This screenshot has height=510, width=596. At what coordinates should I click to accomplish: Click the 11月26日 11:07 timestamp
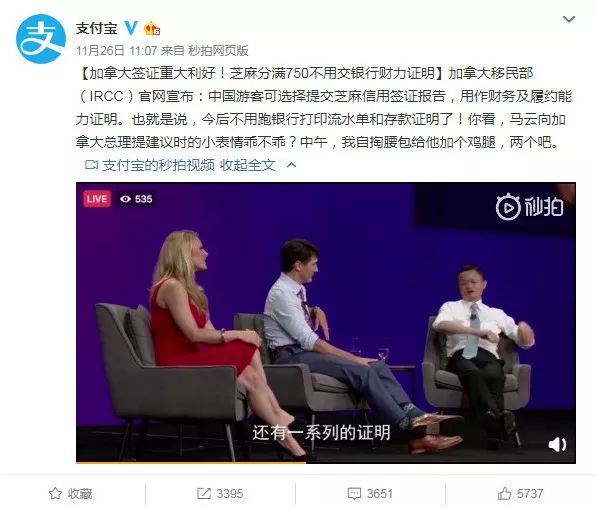coord(116,50)
